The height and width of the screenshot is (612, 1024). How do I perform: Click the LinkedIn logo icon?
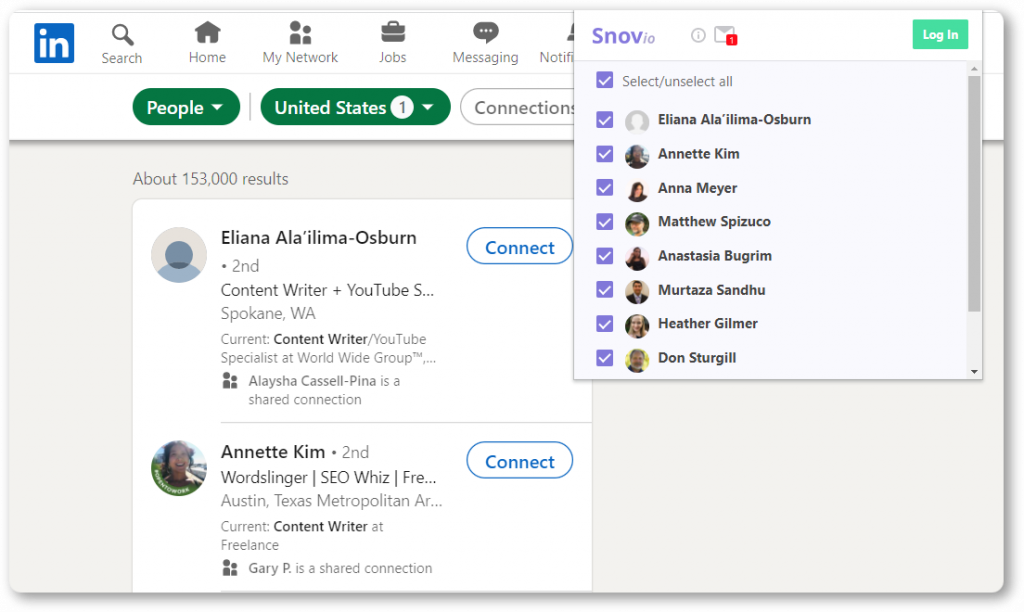tap(54, 43)
